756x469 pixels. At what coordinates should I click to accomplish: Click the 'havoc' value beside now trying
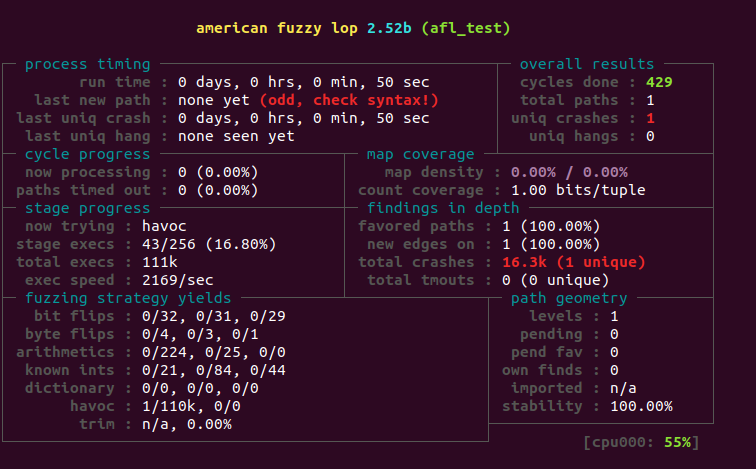point(200,226)
